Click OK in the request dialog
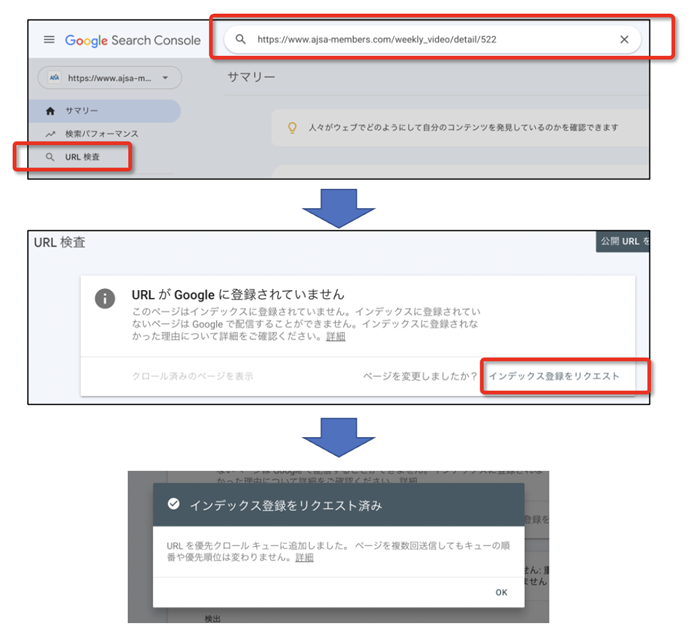699x634 pixels. point(502,593)
